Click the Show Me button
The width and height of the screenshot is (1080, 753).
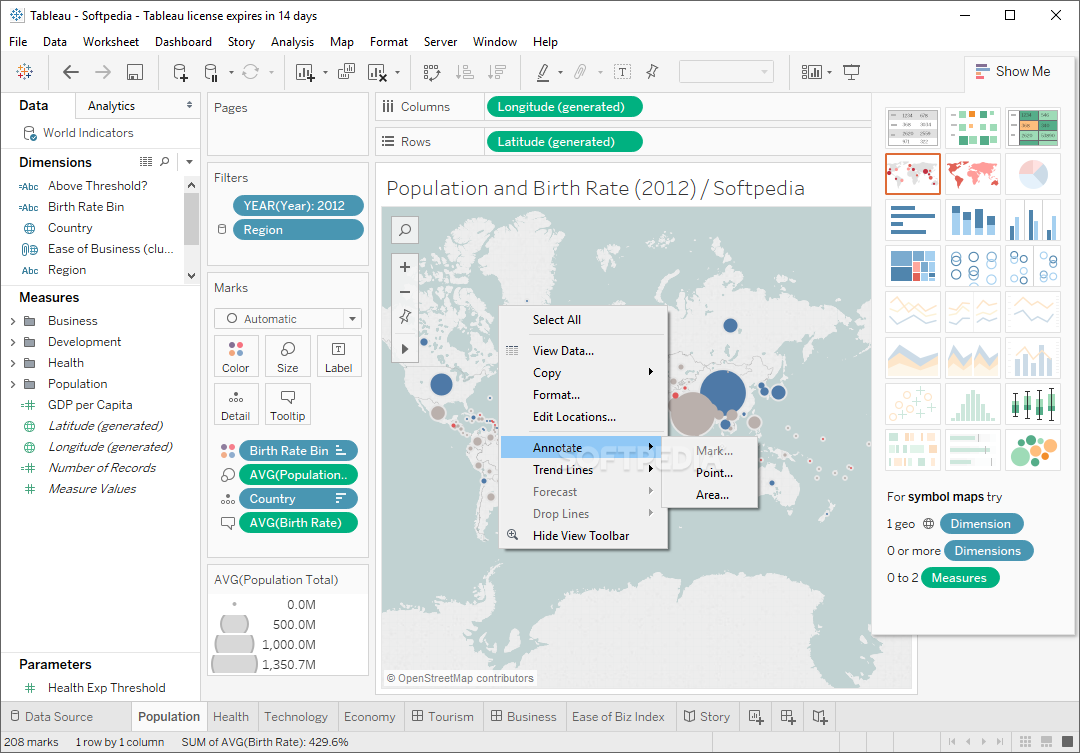coord(1013,72)
